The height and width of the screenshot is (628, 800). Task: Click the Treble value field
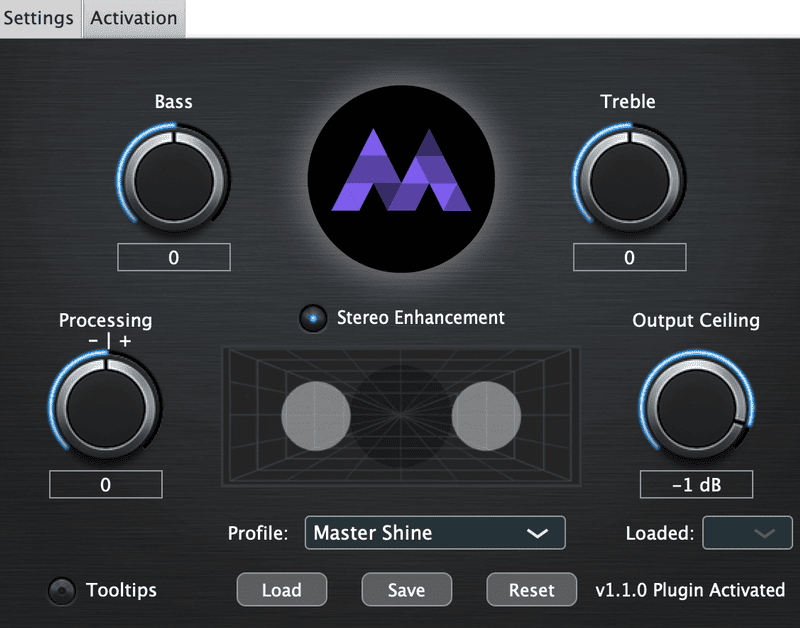pyautogui.click(x=630, y=258)
